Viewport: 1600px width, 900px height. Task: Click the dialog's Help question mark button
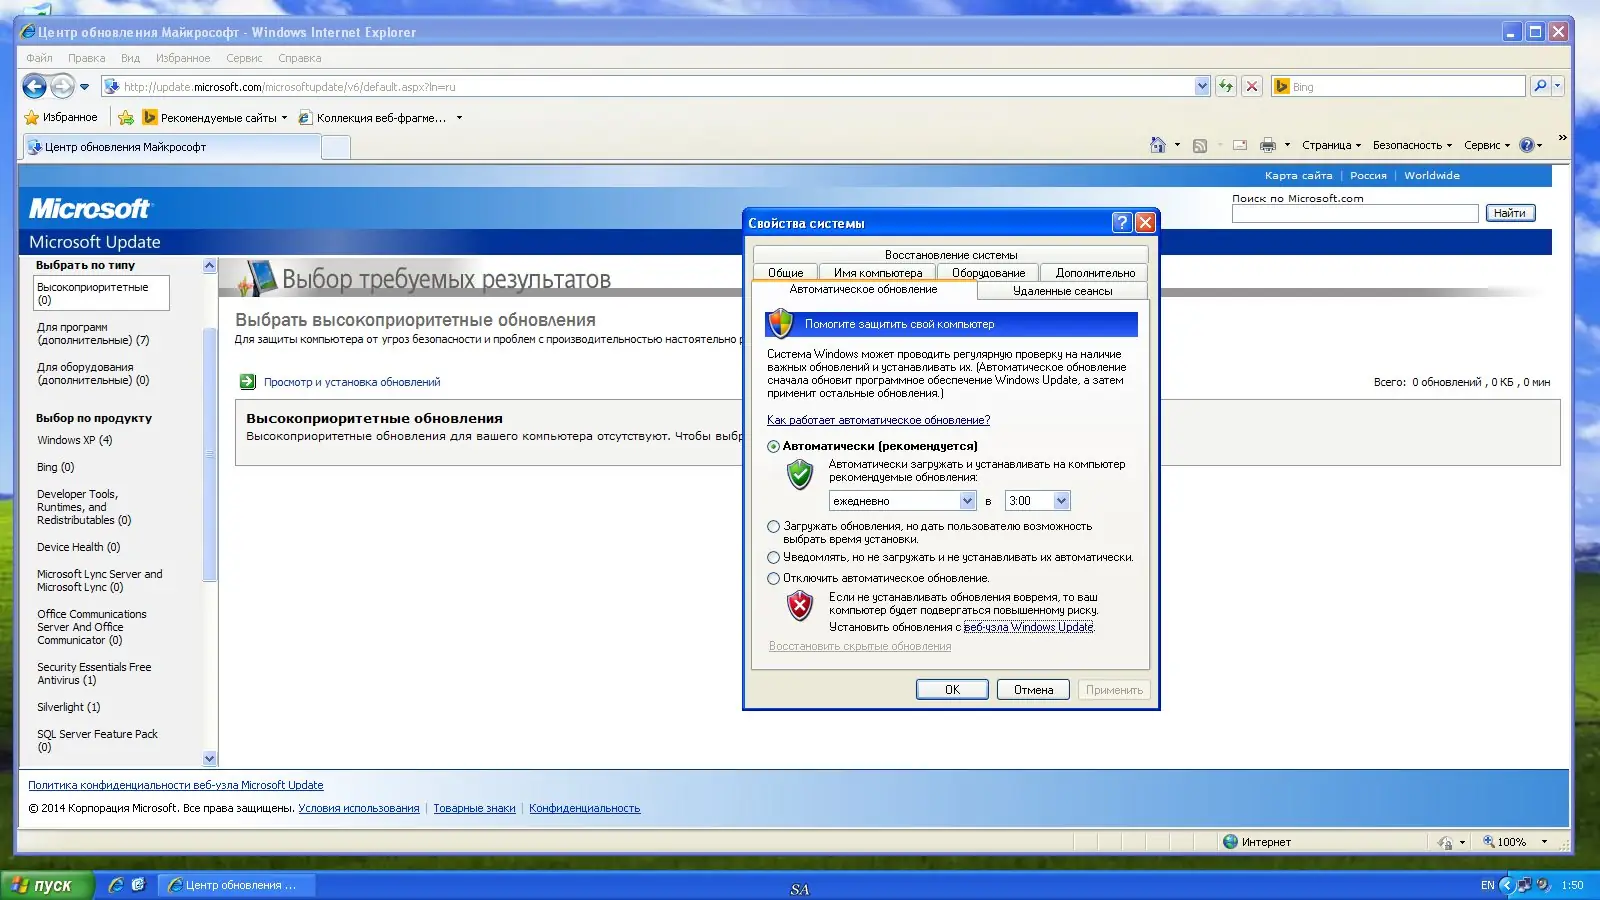click(x=1122, y=222)
